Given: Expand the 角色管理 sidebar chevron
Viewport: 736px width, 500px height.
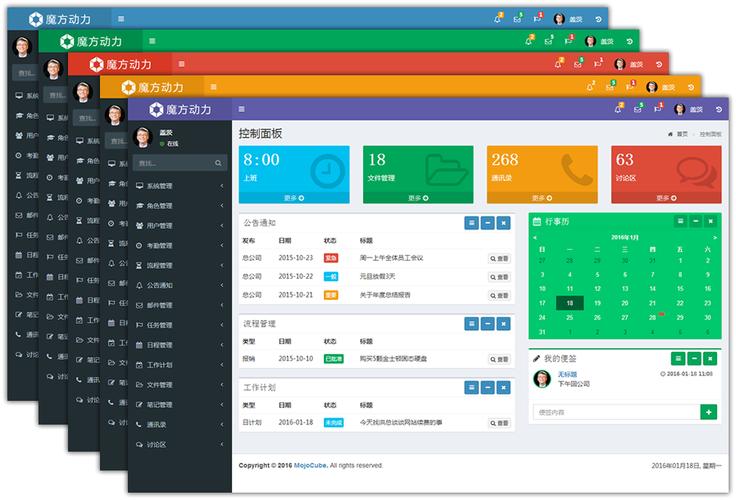Looking at the screenshot, I should click(222, 206).
